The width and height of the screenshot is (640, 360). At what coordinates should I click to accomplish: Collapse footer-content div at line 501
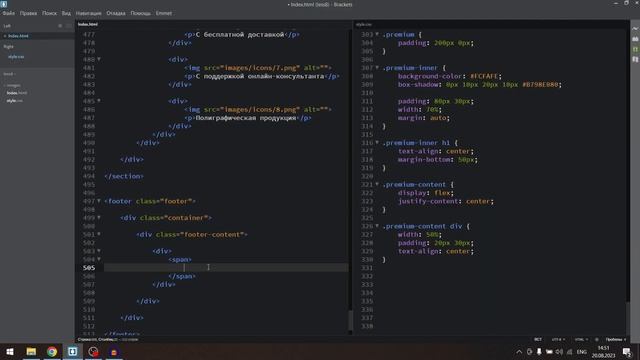point(99,234)
